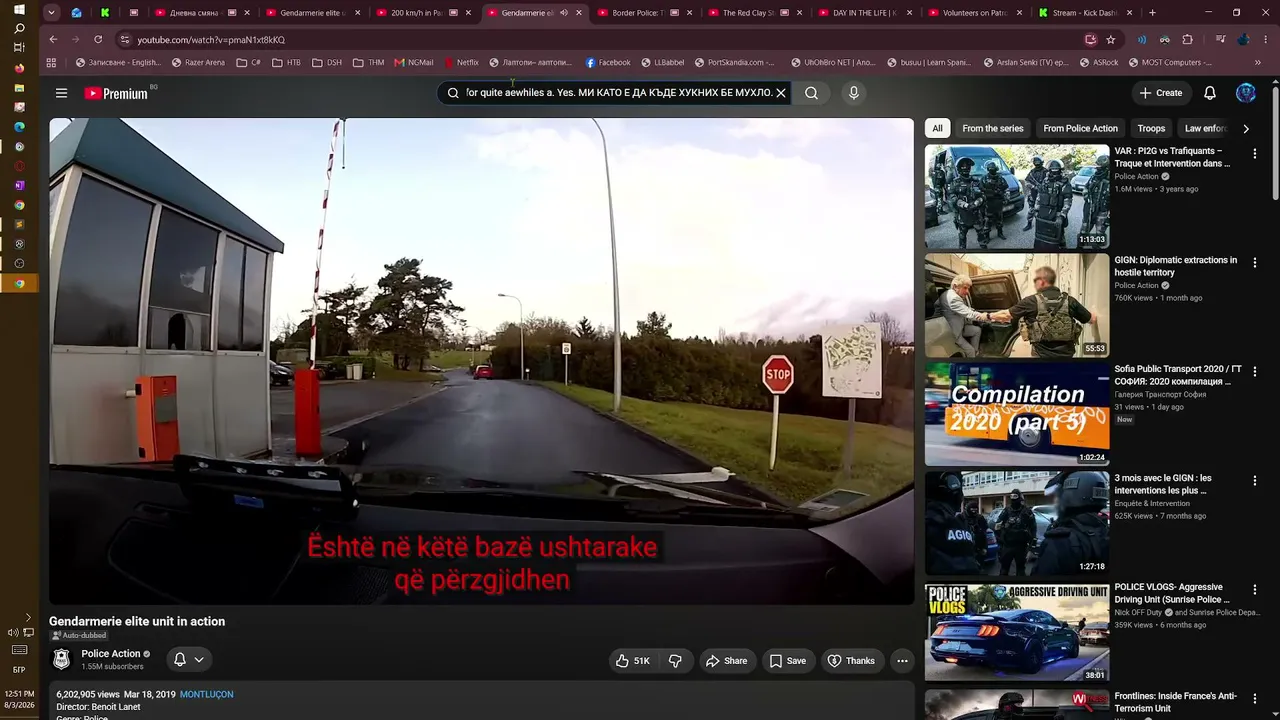Switch to The Red Clay tab

point(756,13)
